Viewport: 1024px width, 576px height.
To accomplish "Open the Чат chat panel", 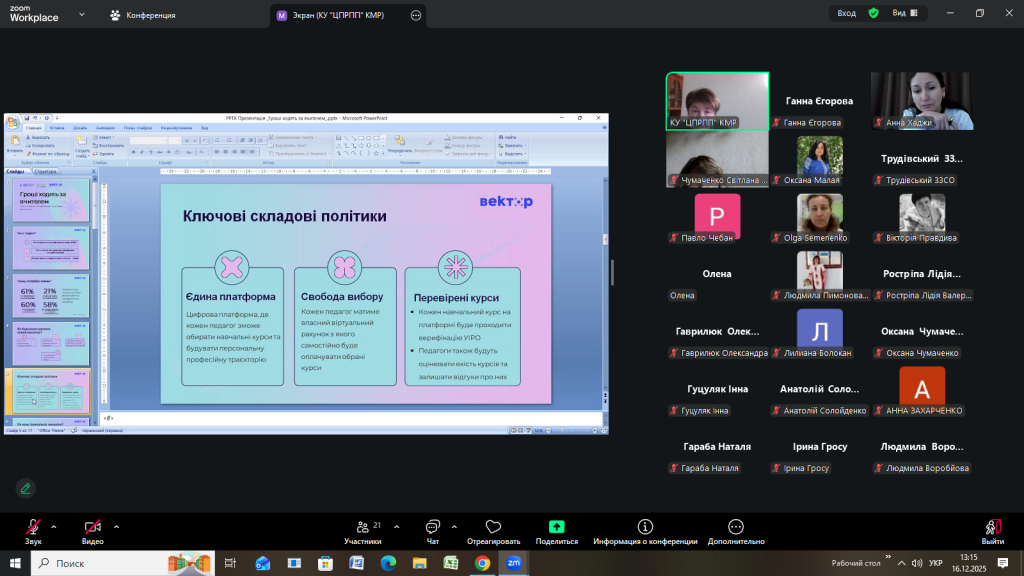I will pos(433,531).
